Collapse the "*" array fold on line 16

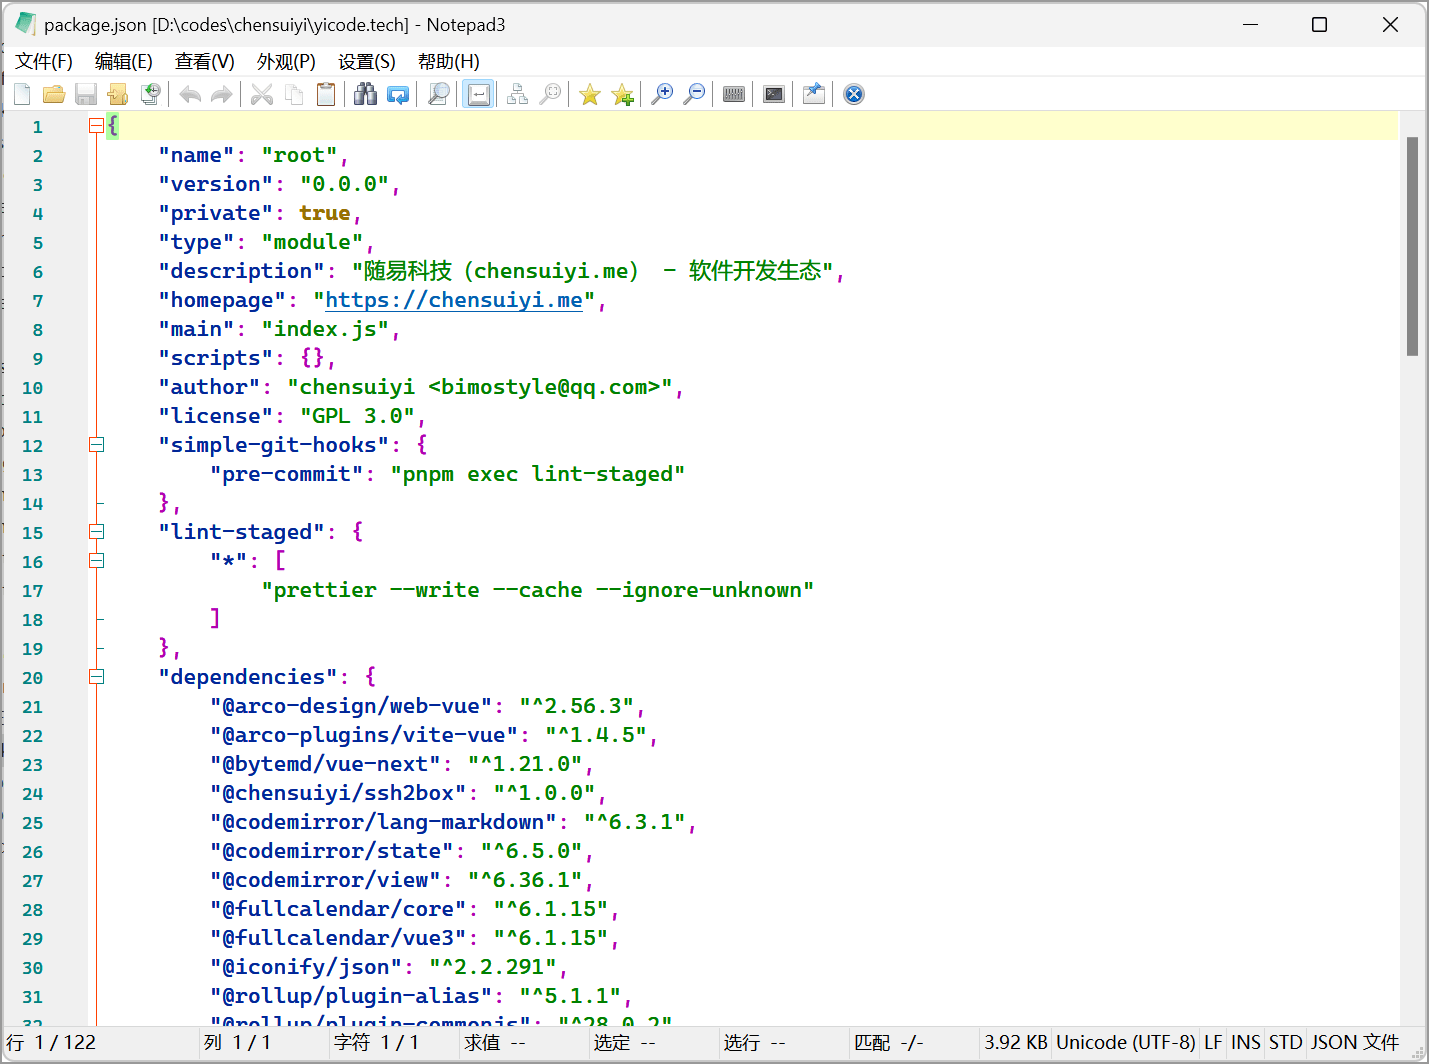tap(96, 561)
